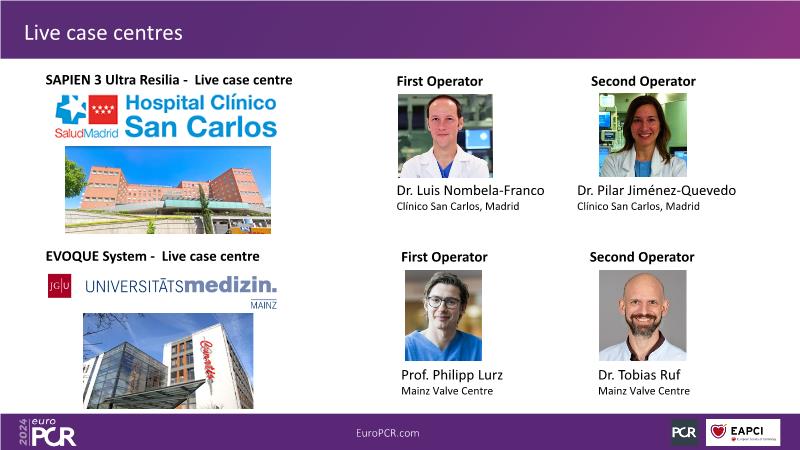Click the San Carlos hospital building photo
Image resolution: width=800 pixels, height=450 pixels.
coord(168,189)
